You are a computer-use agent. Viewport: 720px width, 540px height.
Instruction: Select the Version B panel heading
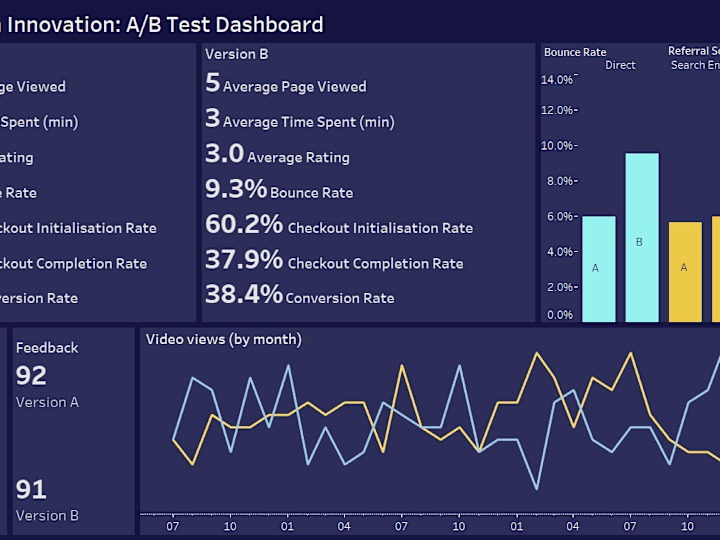(x=236, y=54)
